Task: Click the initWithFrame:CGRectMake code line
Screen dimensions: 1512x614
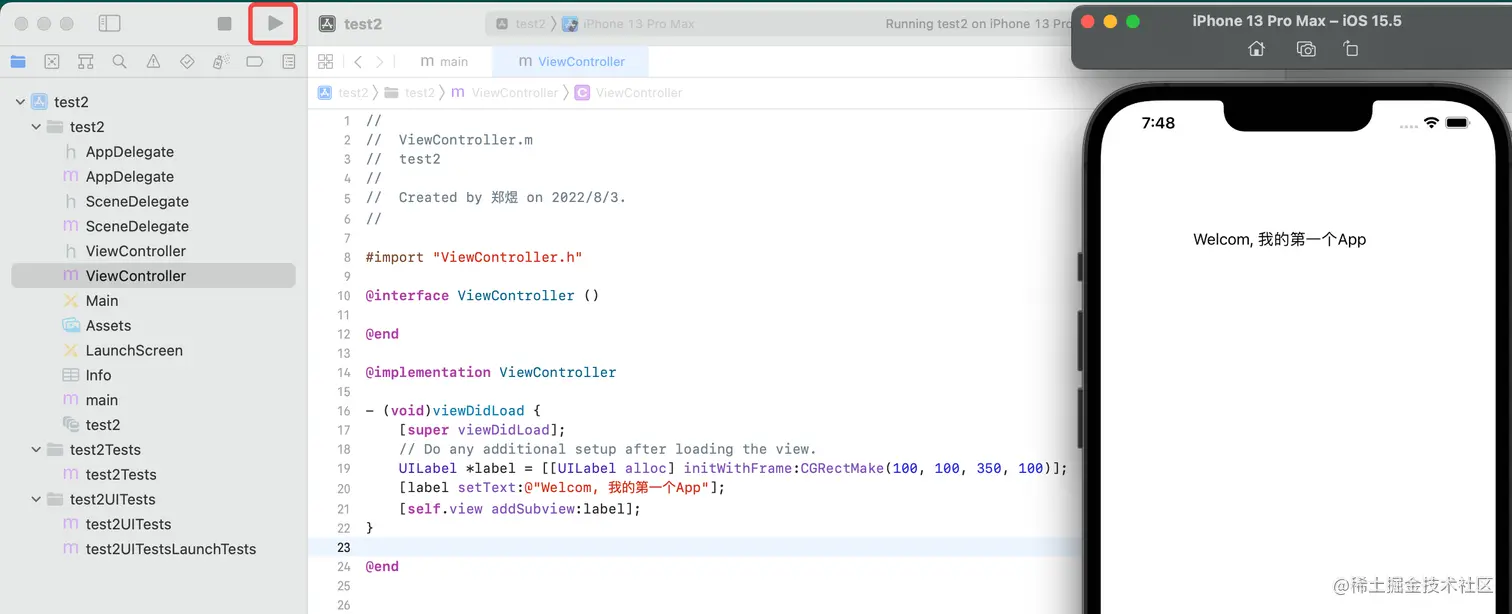Action: click(x=733, y=468)
